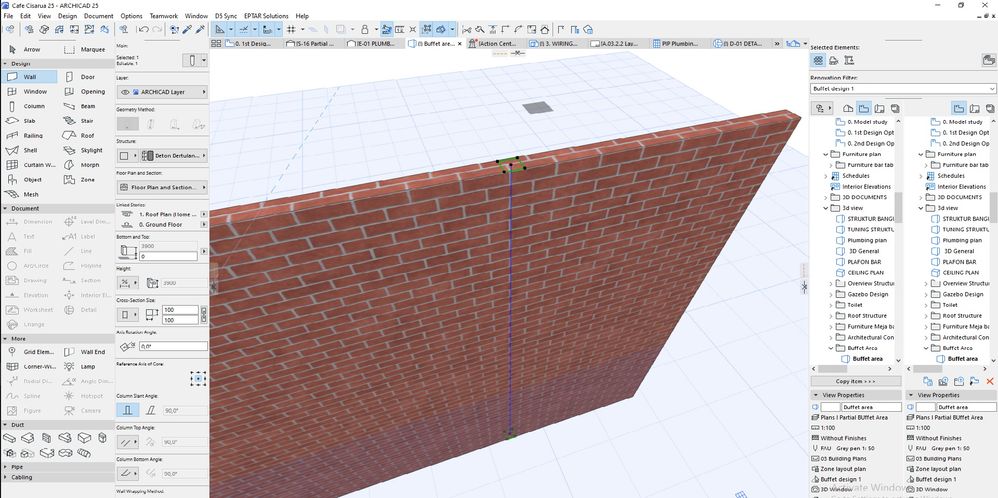The image size is (998, 498).
Task: Toggle slanted column option
Action: coord(151,411)
